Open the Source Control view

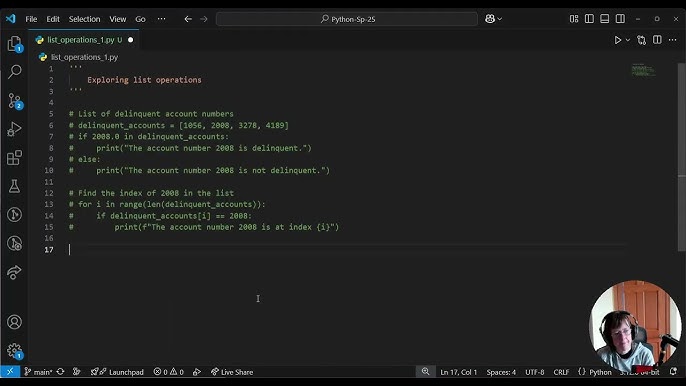pyautogui.click(x=14, y=101)
